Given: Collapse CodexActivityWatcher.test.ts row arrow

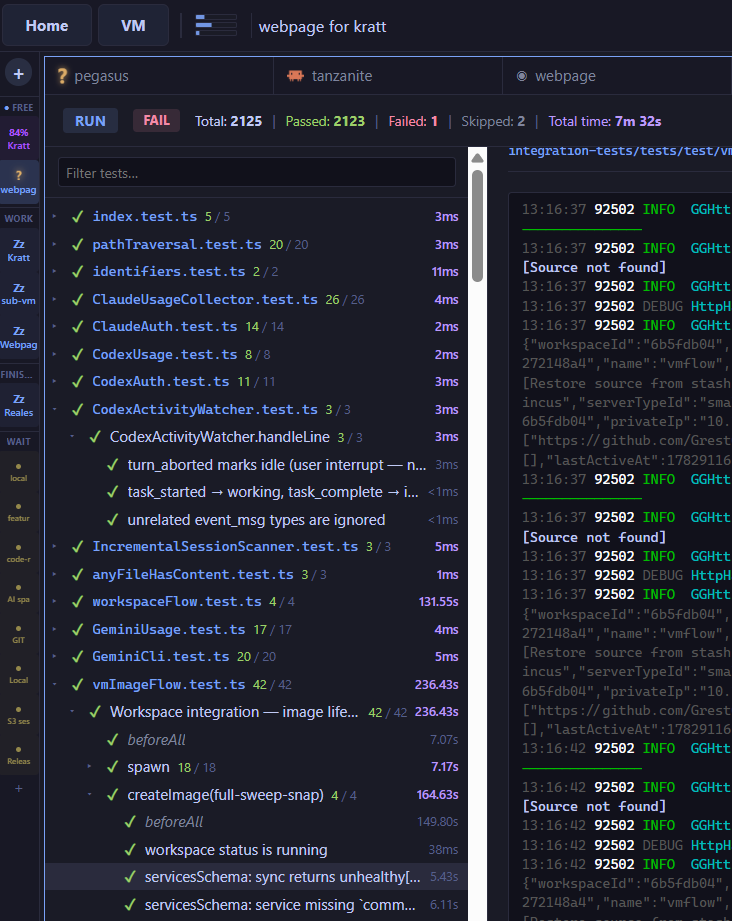Looking at the screenshot, I should (55, 409).
